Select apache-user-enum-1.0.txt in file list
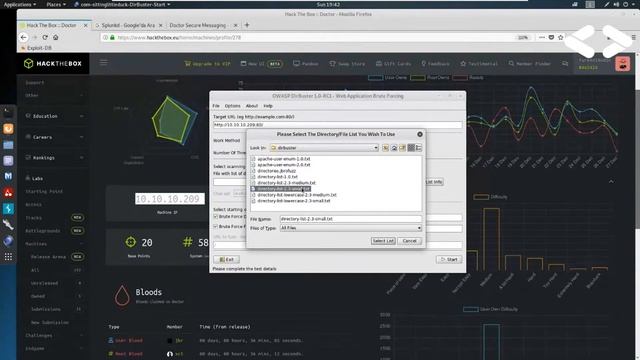Screen dimensions: 640x360 (x=284, y=159)
